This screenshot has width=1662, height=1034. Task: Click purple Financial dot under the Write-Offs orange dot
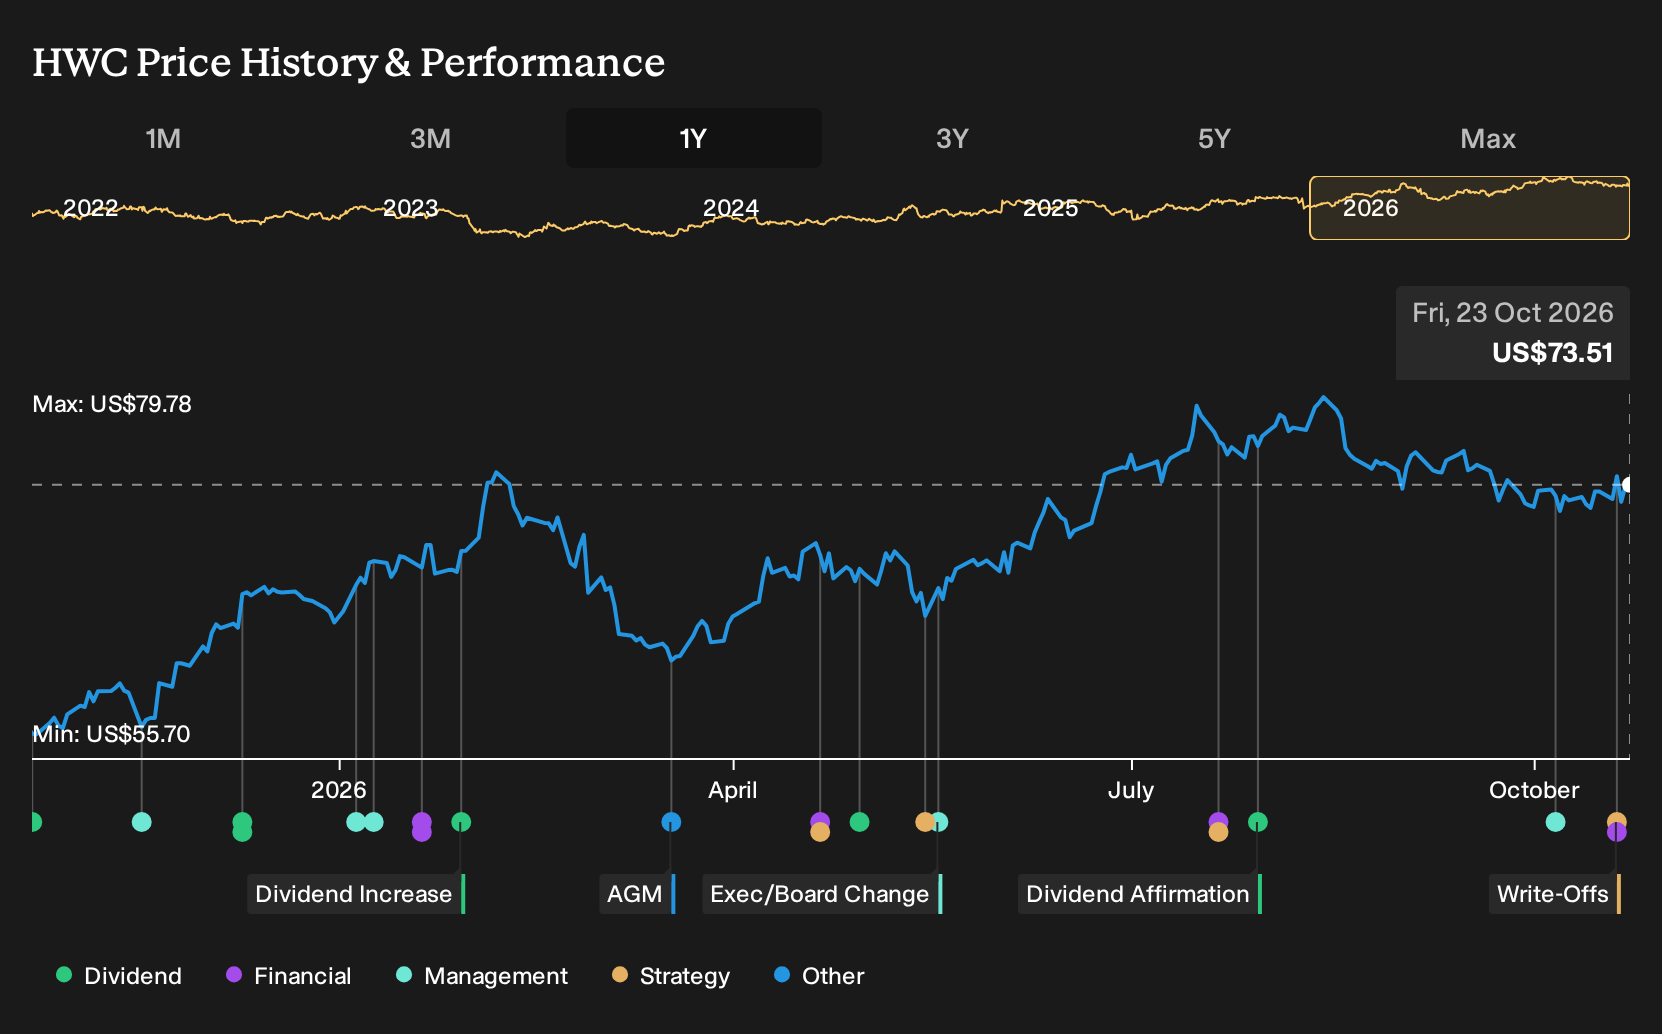tap(1617, 832)
